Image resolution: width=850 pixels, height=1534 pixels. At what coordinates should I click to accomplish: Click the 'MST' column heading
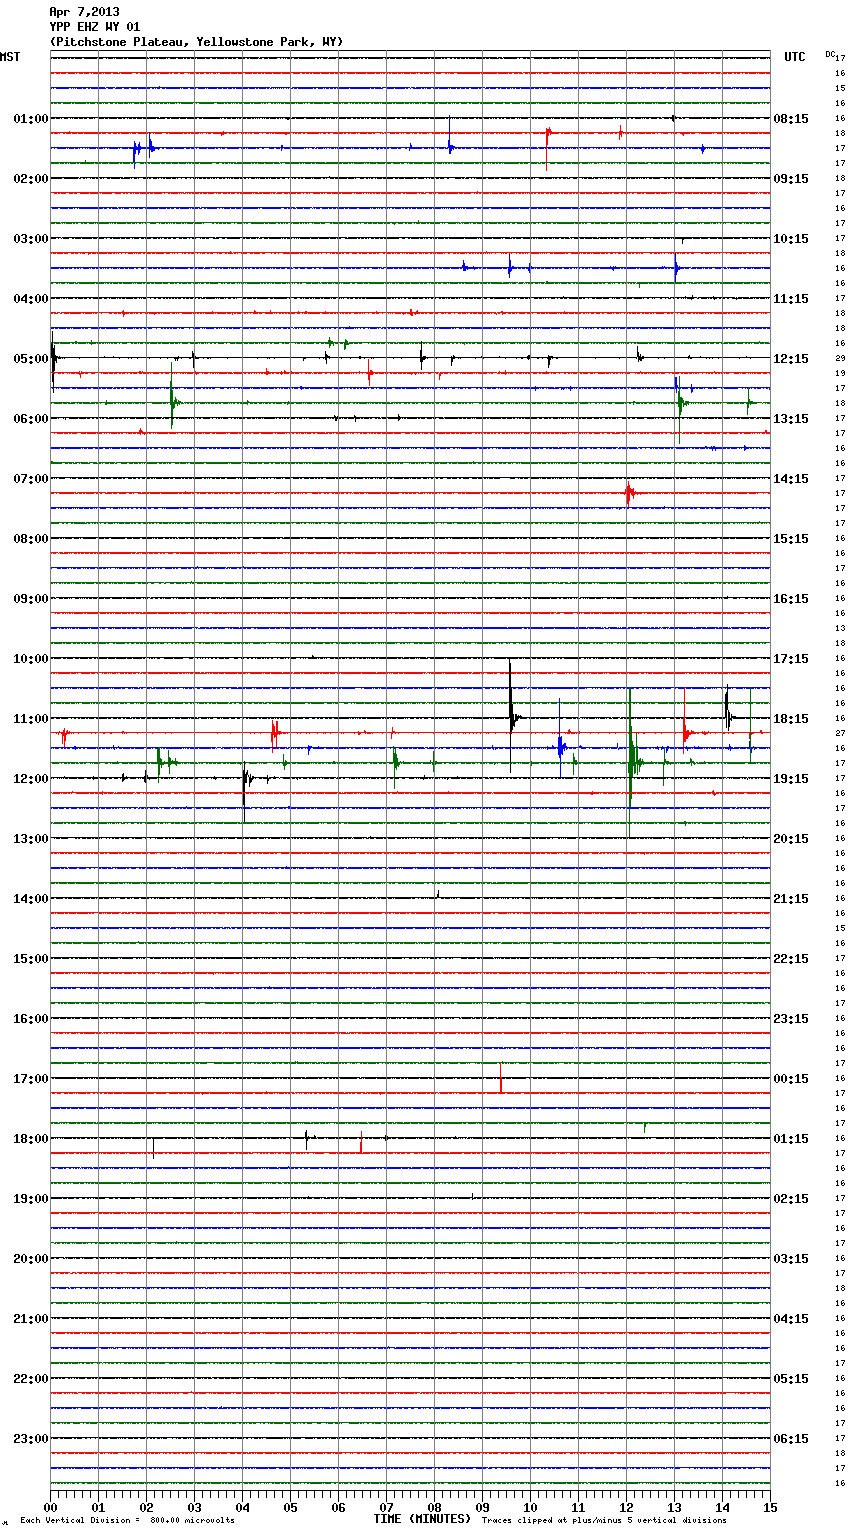[x=10, y=57]
